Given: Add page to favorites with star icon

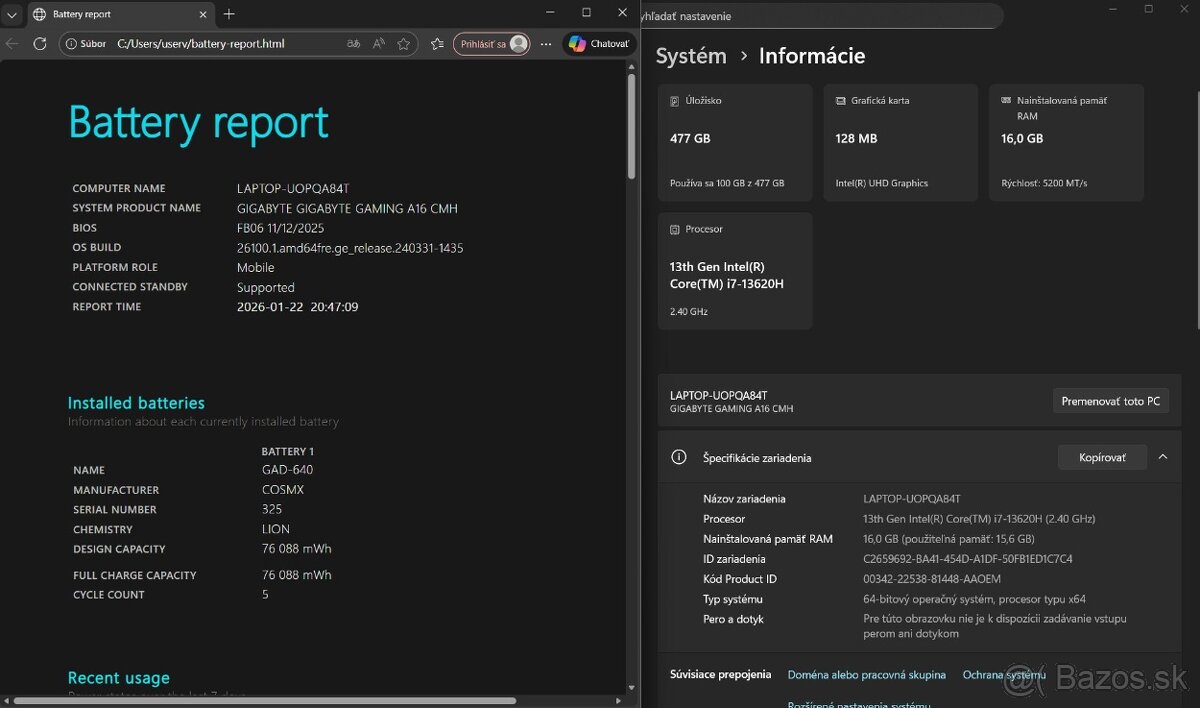Looking at the screenshot, I should pyautogui.click(x=404, y=44).
